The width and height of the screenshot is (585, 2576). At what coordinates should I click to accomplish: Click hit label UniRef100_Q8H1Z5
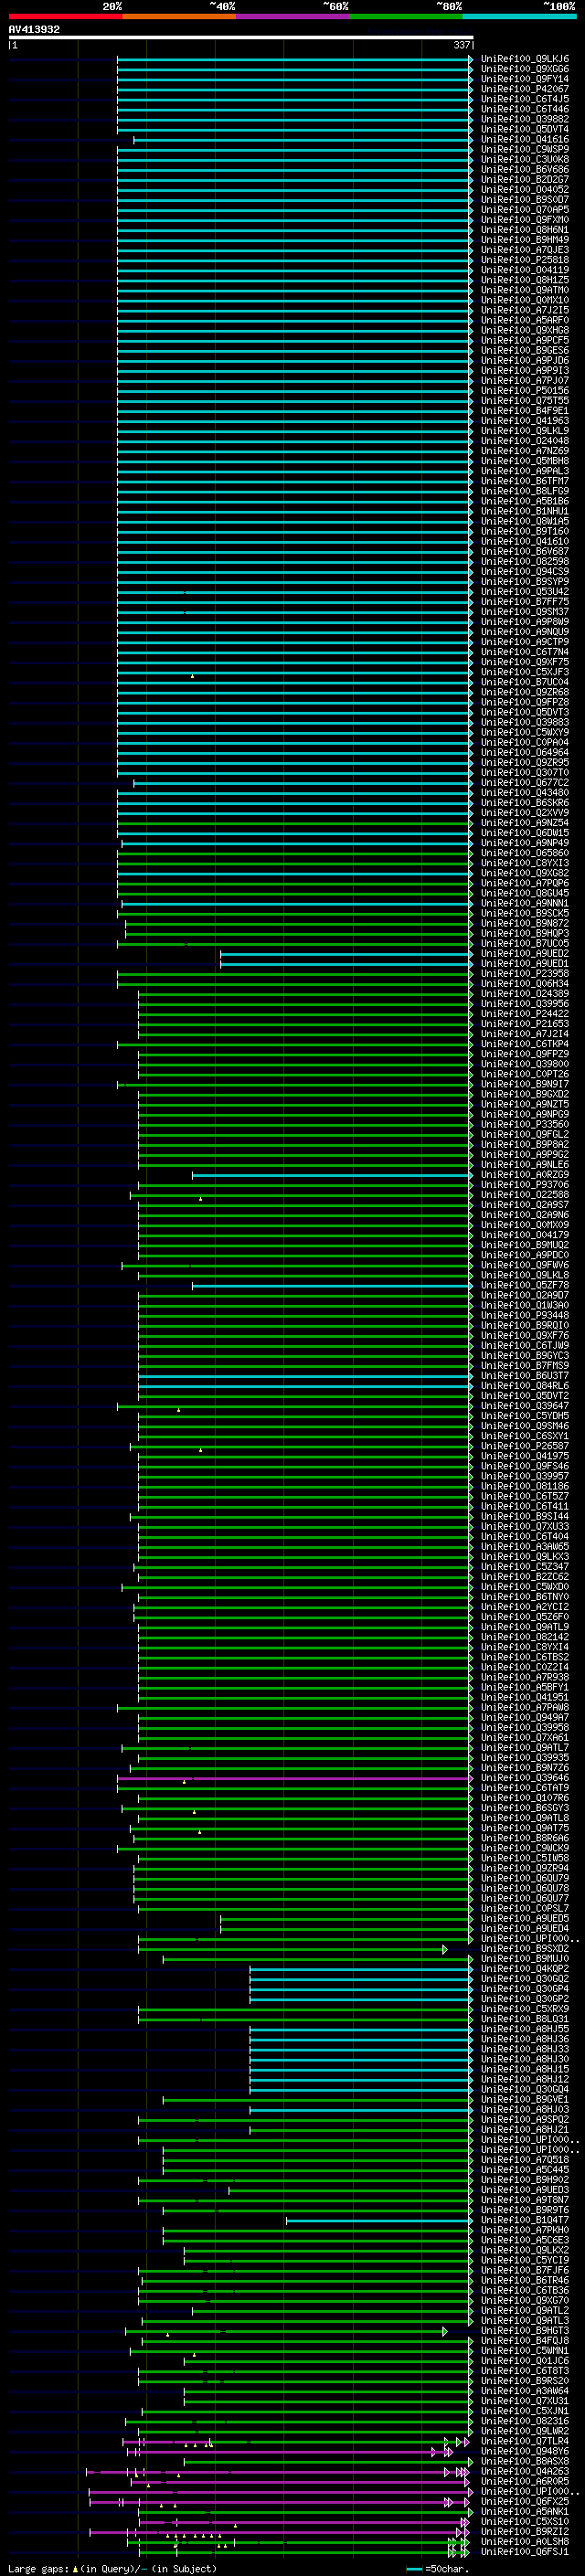[x=525, y=280]
